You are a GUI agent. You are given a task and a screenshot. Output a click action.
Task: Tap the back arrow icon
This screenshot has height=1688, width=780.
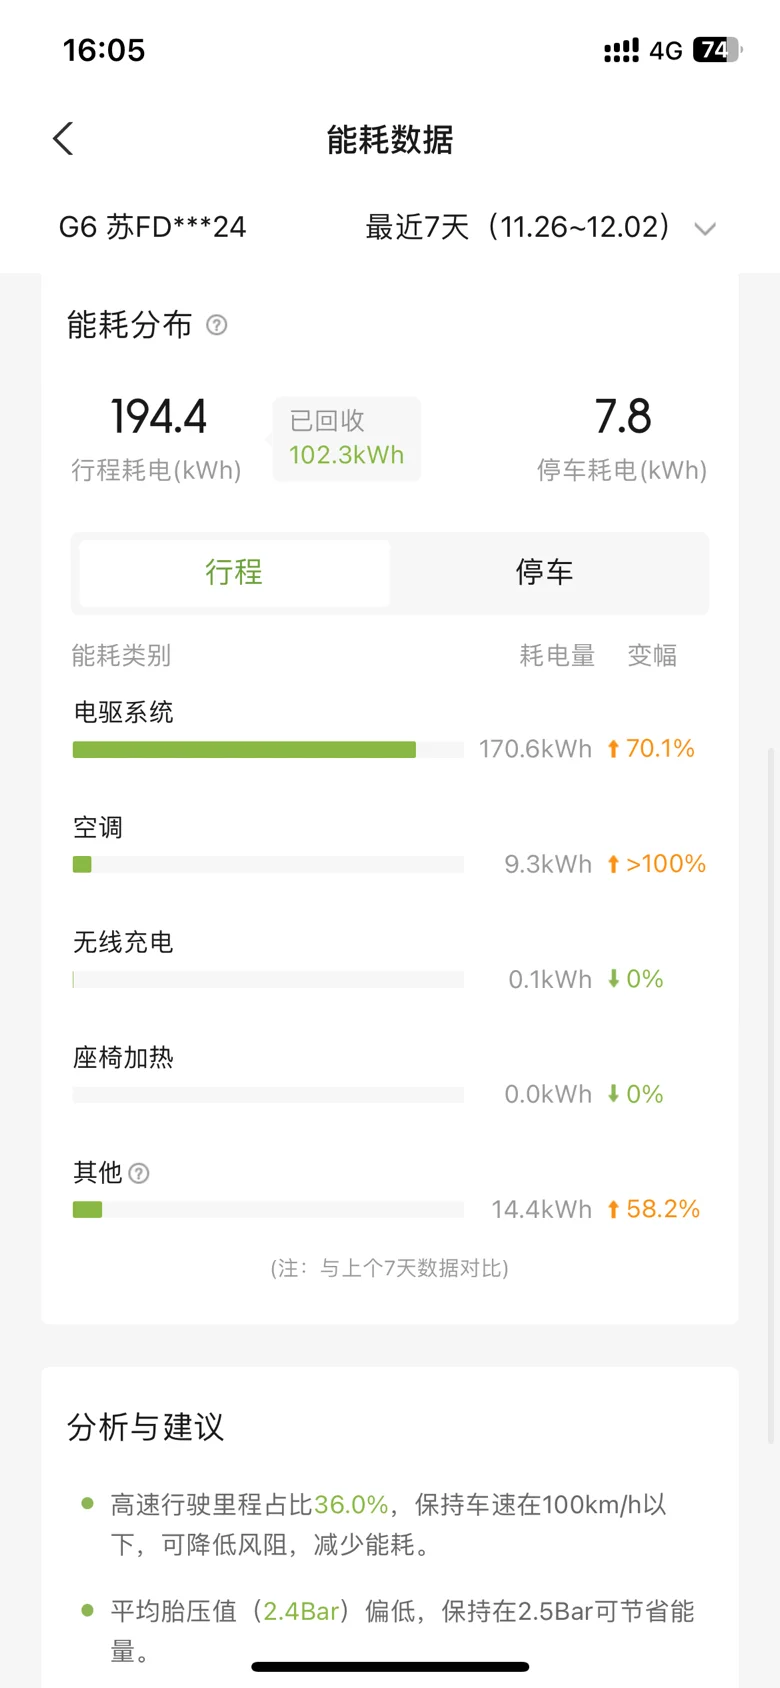point(63,139)
